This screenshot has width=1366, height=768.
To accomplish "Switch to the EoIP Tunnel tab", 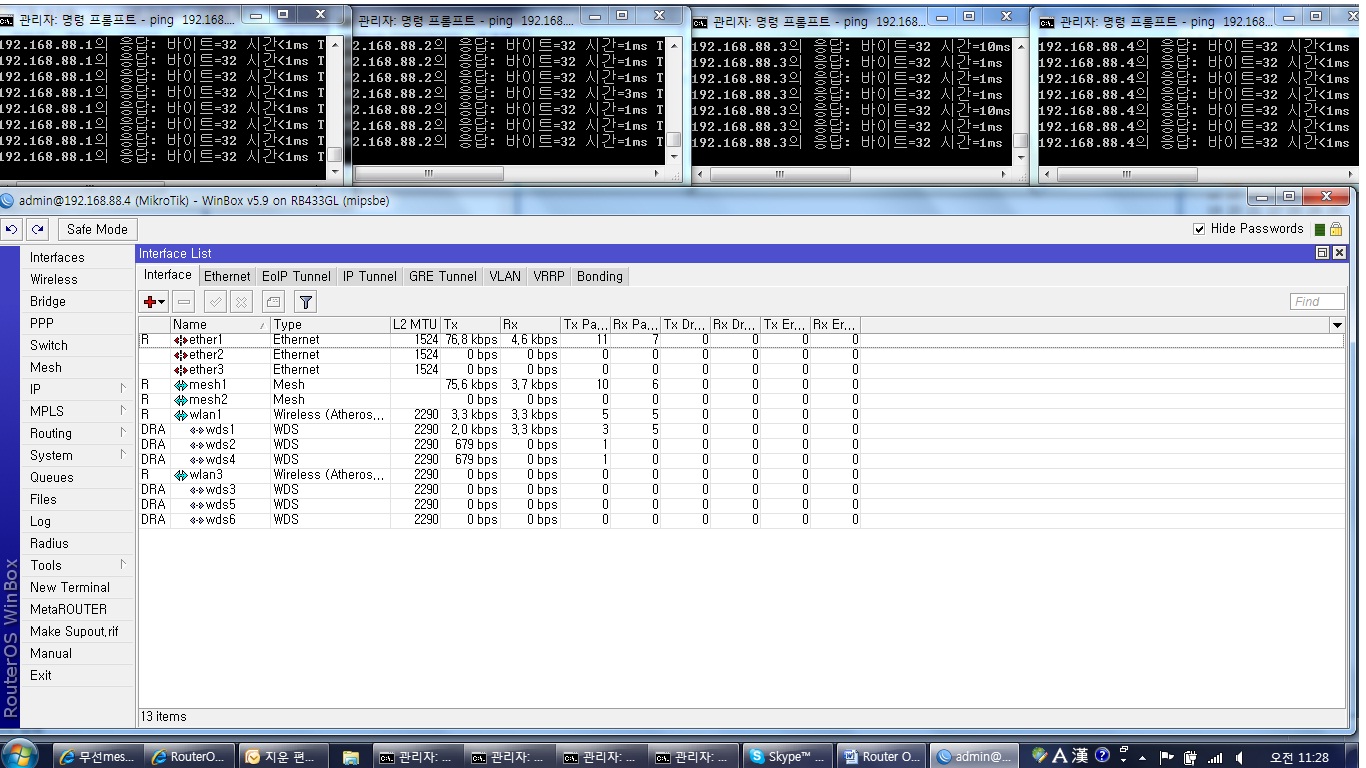I will (x=296, y=276).
